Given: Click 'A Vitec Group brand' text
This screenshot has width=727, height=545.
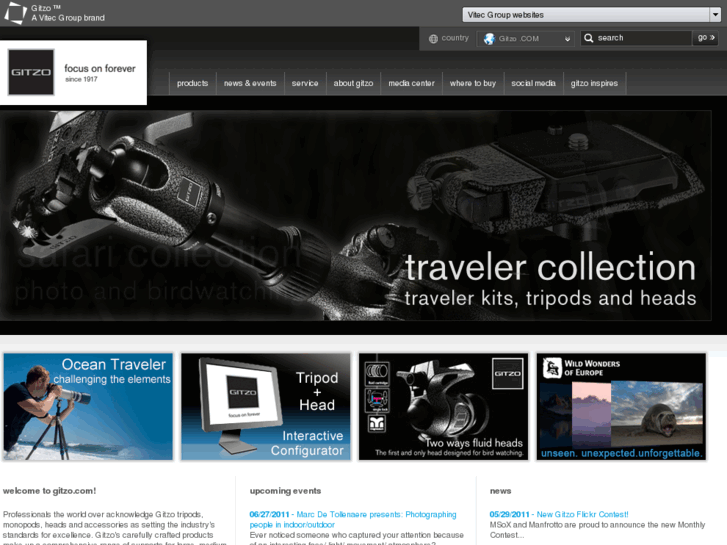Looking at the screenshot, I should [68, 18].
